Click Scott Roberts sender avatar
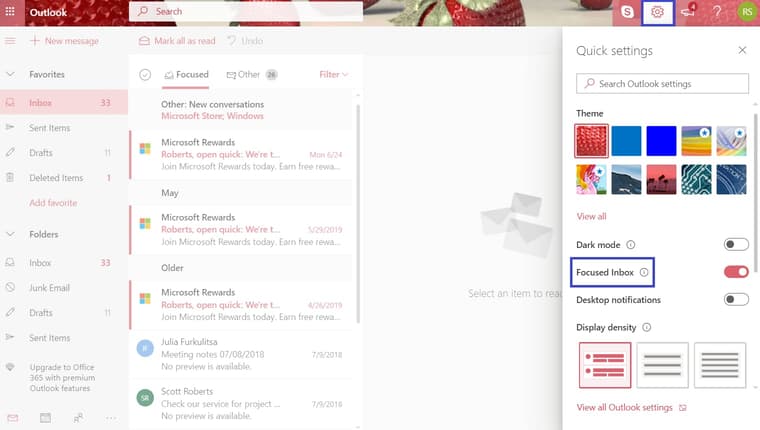Image resolution: width=760 pixels, height=430 pixels. [x=145, y=398]
